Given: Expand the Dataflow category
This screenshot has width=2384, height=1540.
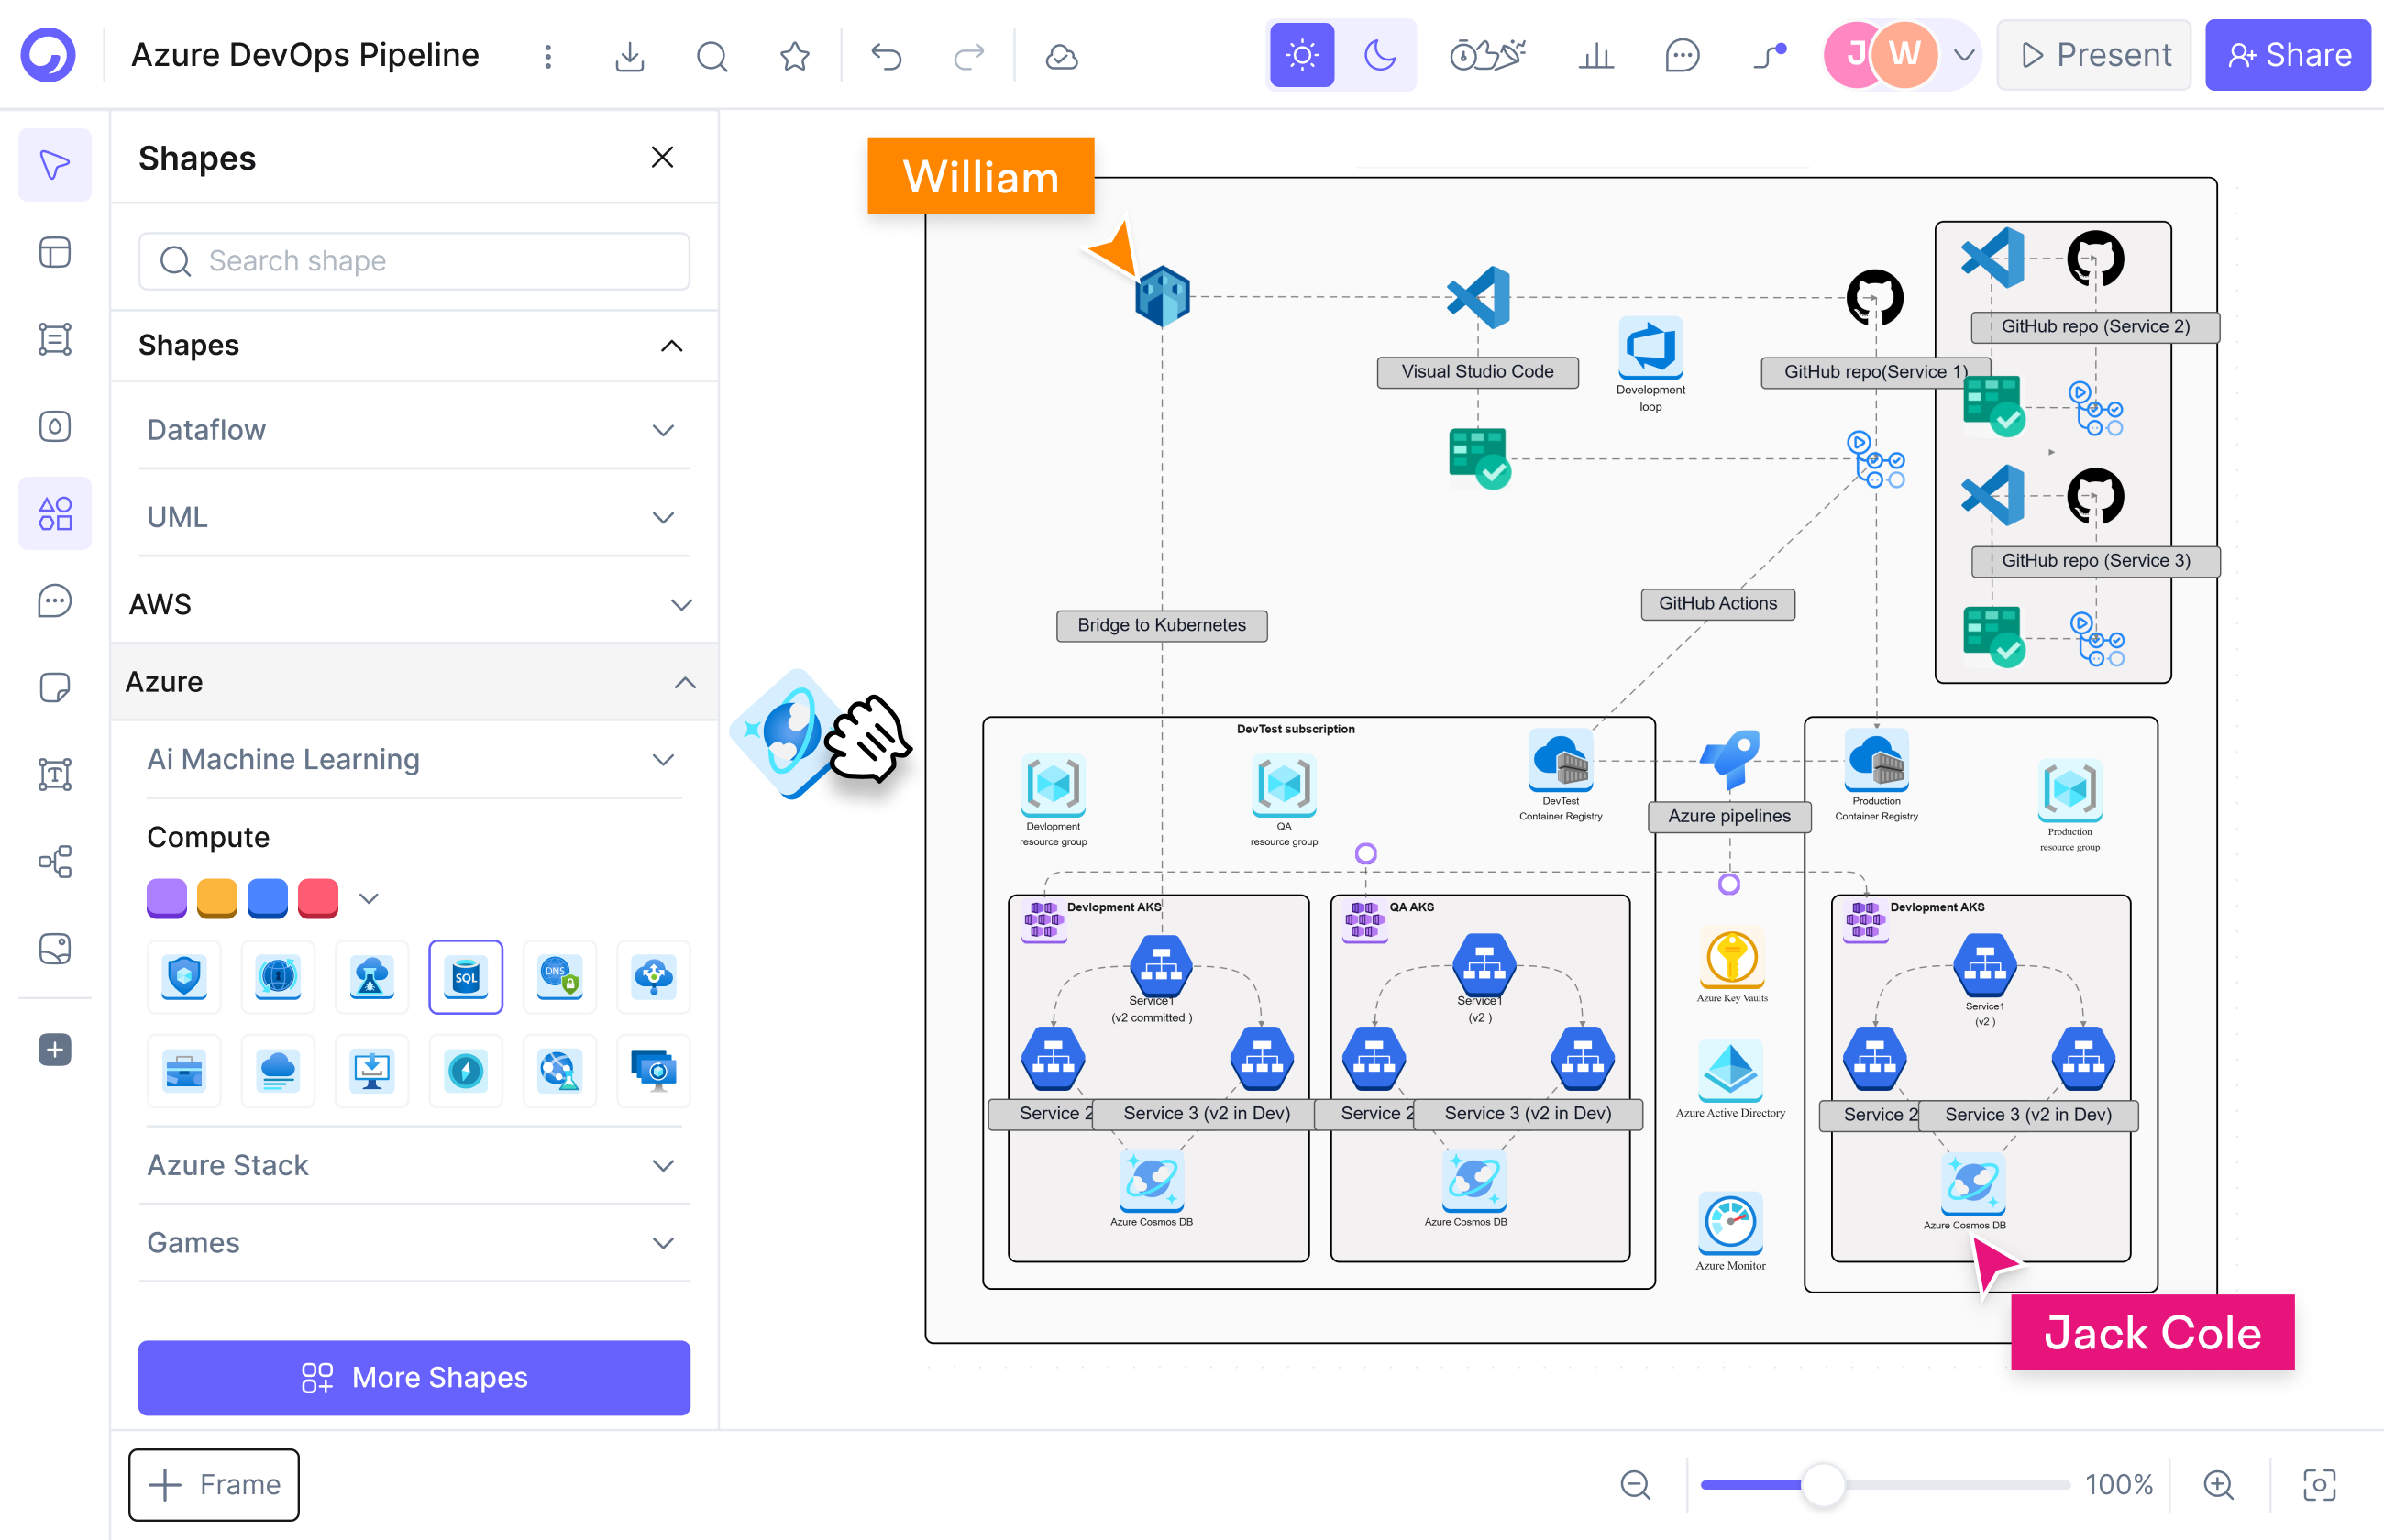Looking at the screenshot, I should [x=414, y=430].
